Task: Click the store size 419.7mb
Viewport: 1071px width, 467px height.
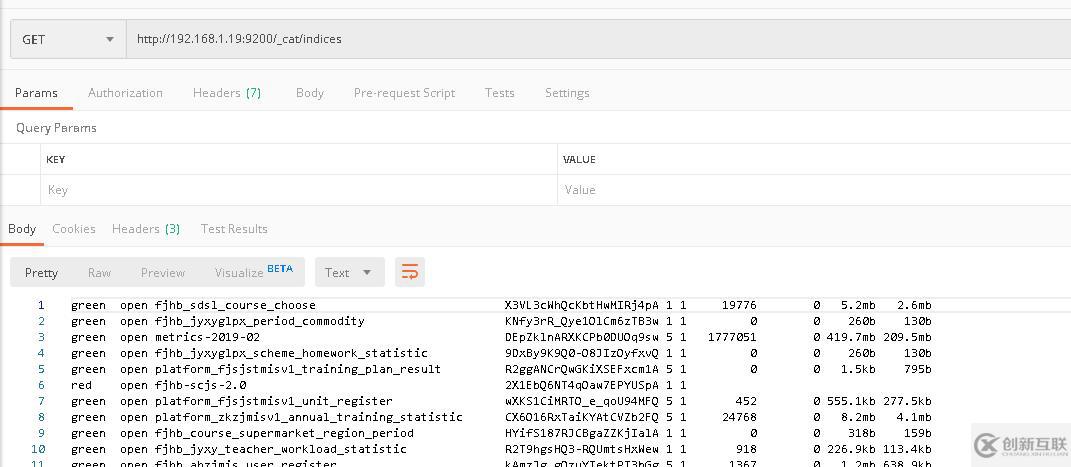Action: pyautogui.click(x=850, y=337)
